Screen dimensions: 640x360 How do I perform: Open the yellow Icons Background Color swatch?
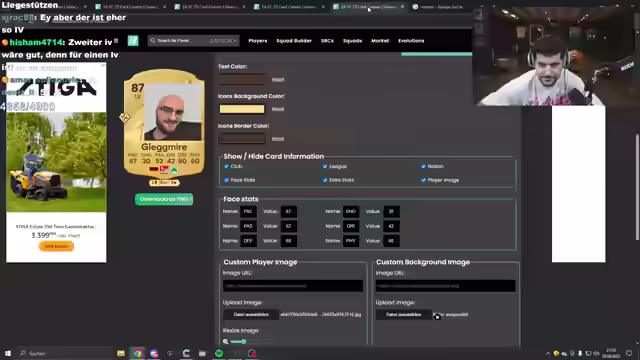tap(242, 109)
